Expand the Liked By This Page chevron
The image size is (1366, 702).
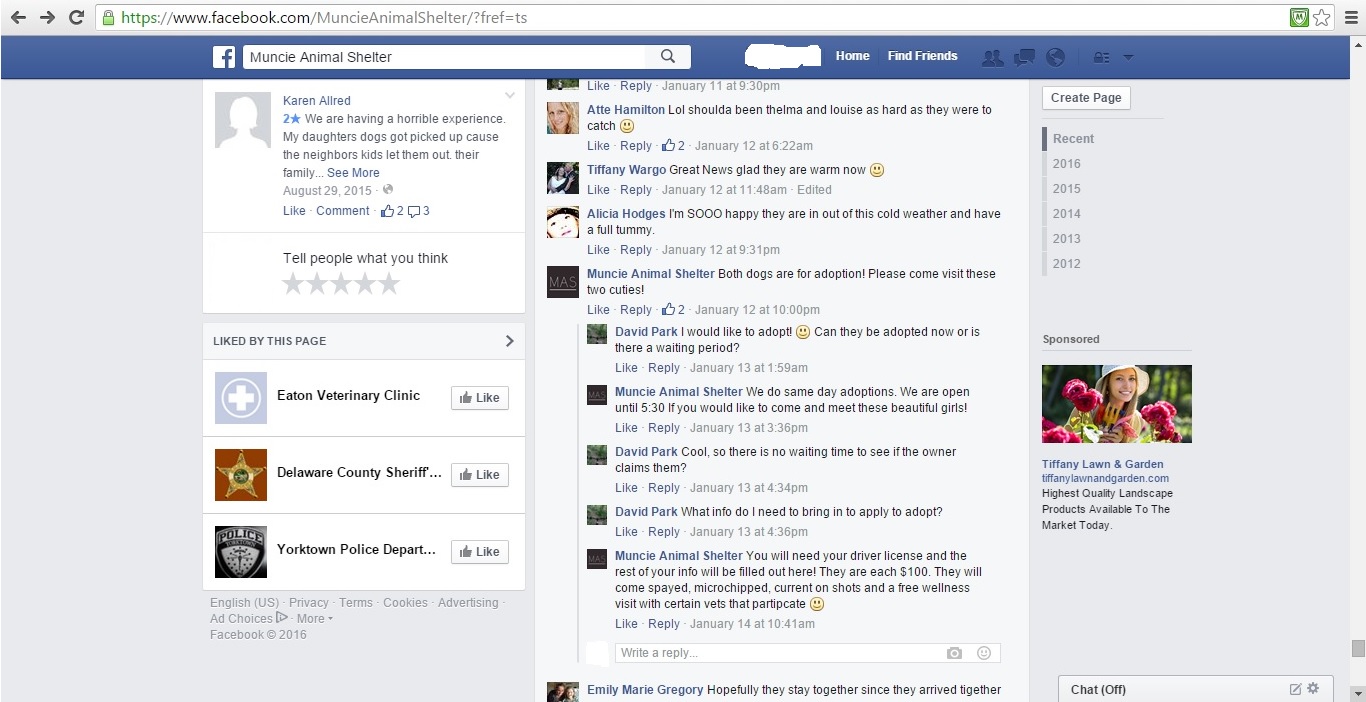point(510,341)
